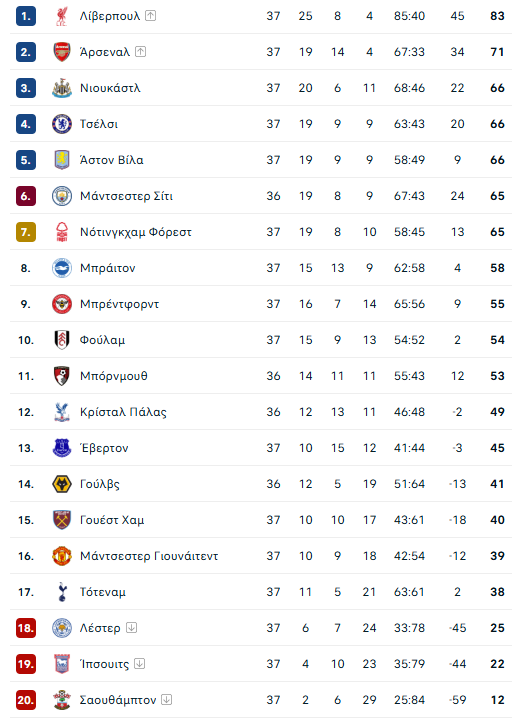Click promotion arrow icon beside Λίβερπουλ

coord(150,16)
